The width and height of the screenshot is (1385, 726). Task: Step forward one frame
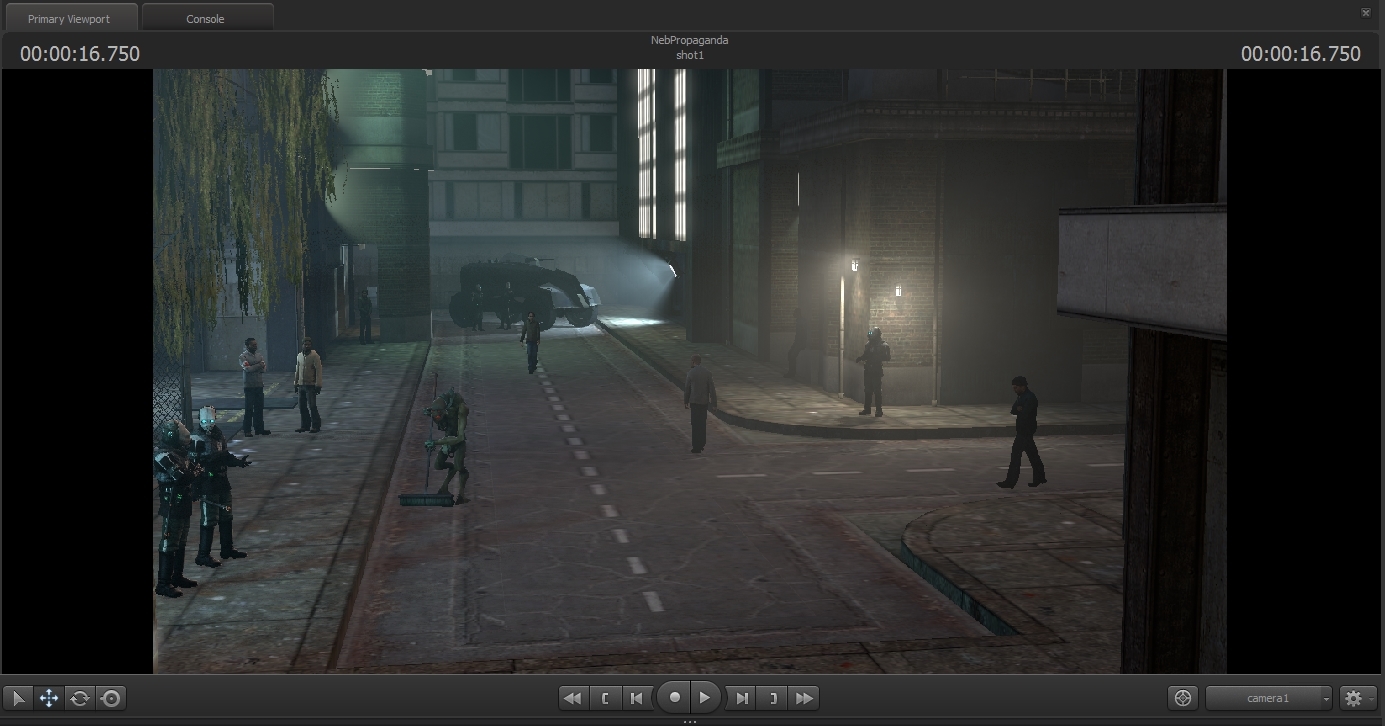coord(741,698)
